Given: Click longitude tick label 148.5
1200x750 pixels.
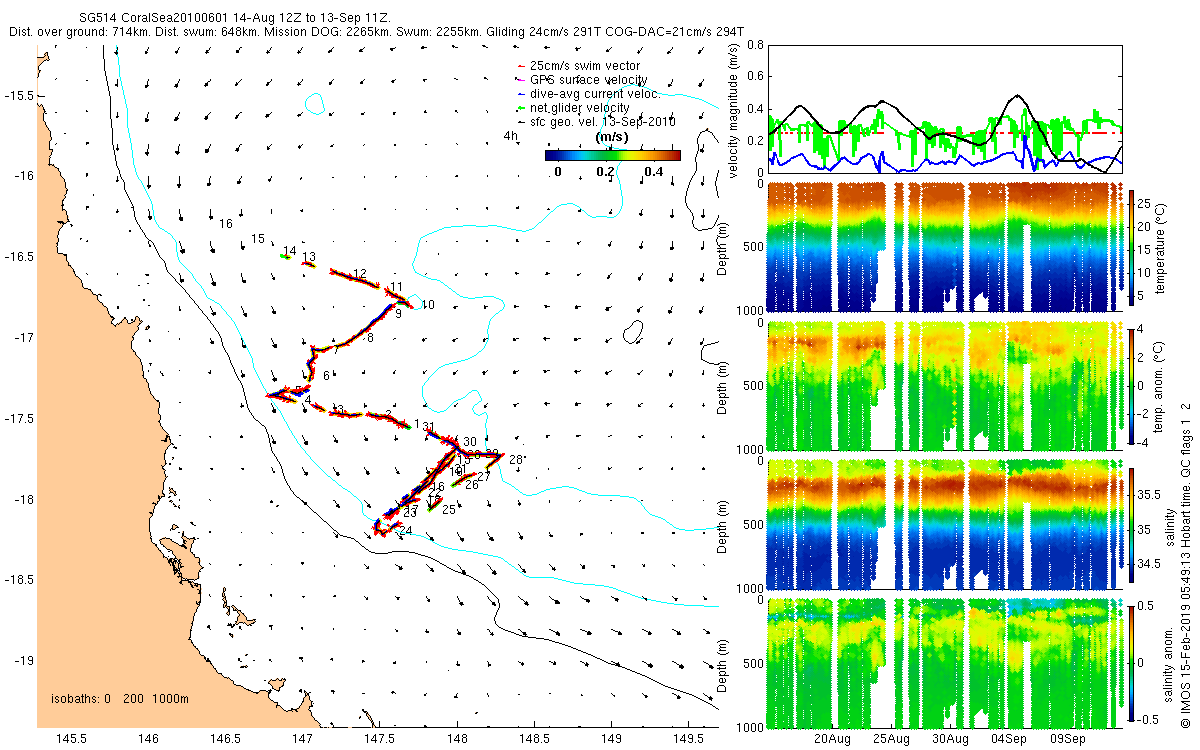Looking at the screenshot, I should click(x=534, y=739).
